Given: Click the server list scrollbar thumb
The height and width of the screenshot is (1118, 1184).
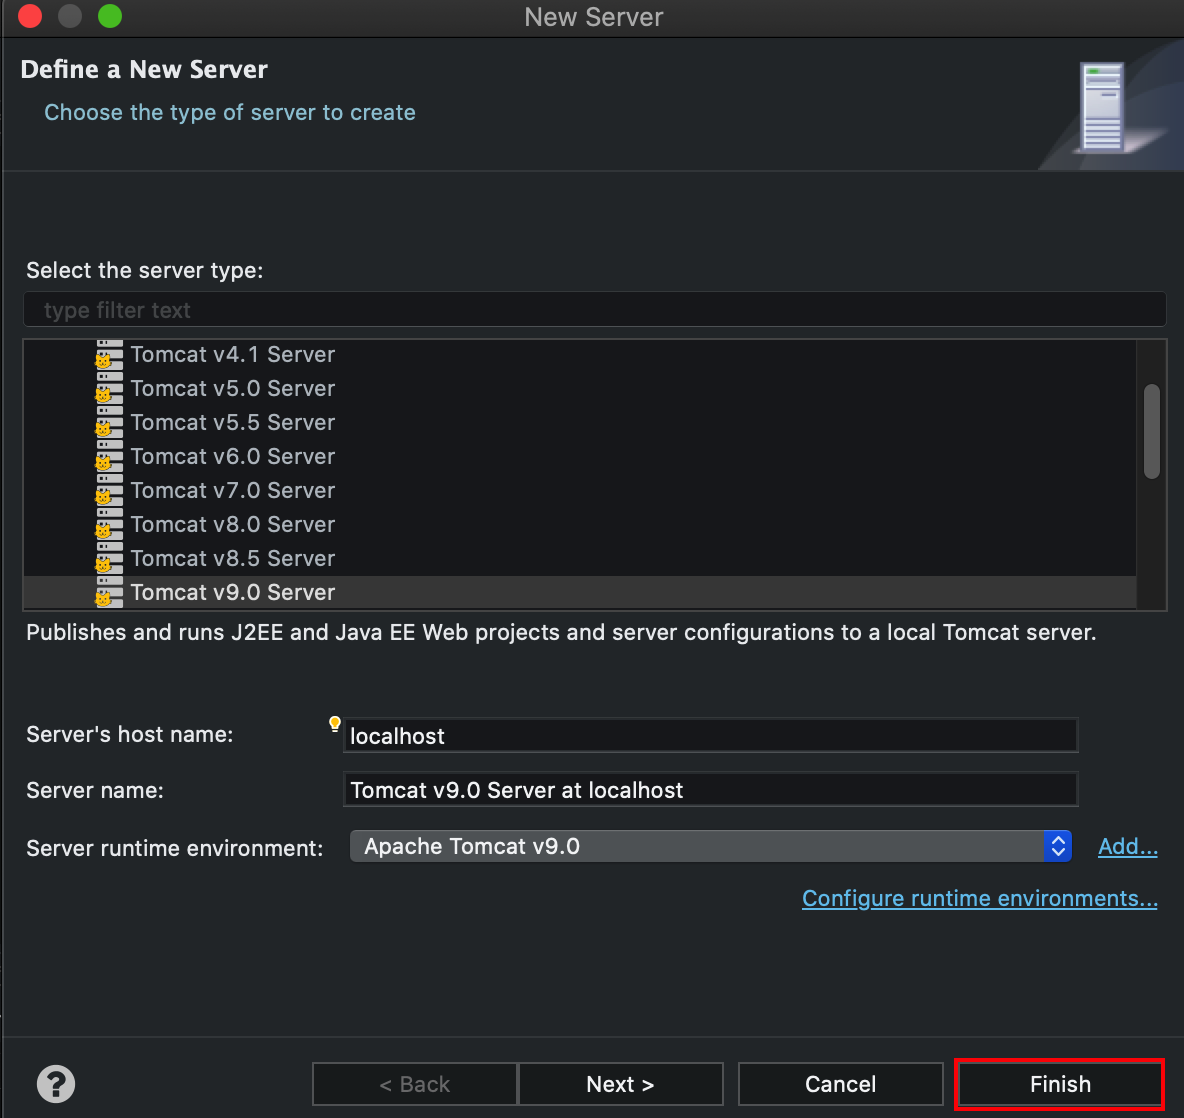Looking at the screenshot, I should [1152, 432].
